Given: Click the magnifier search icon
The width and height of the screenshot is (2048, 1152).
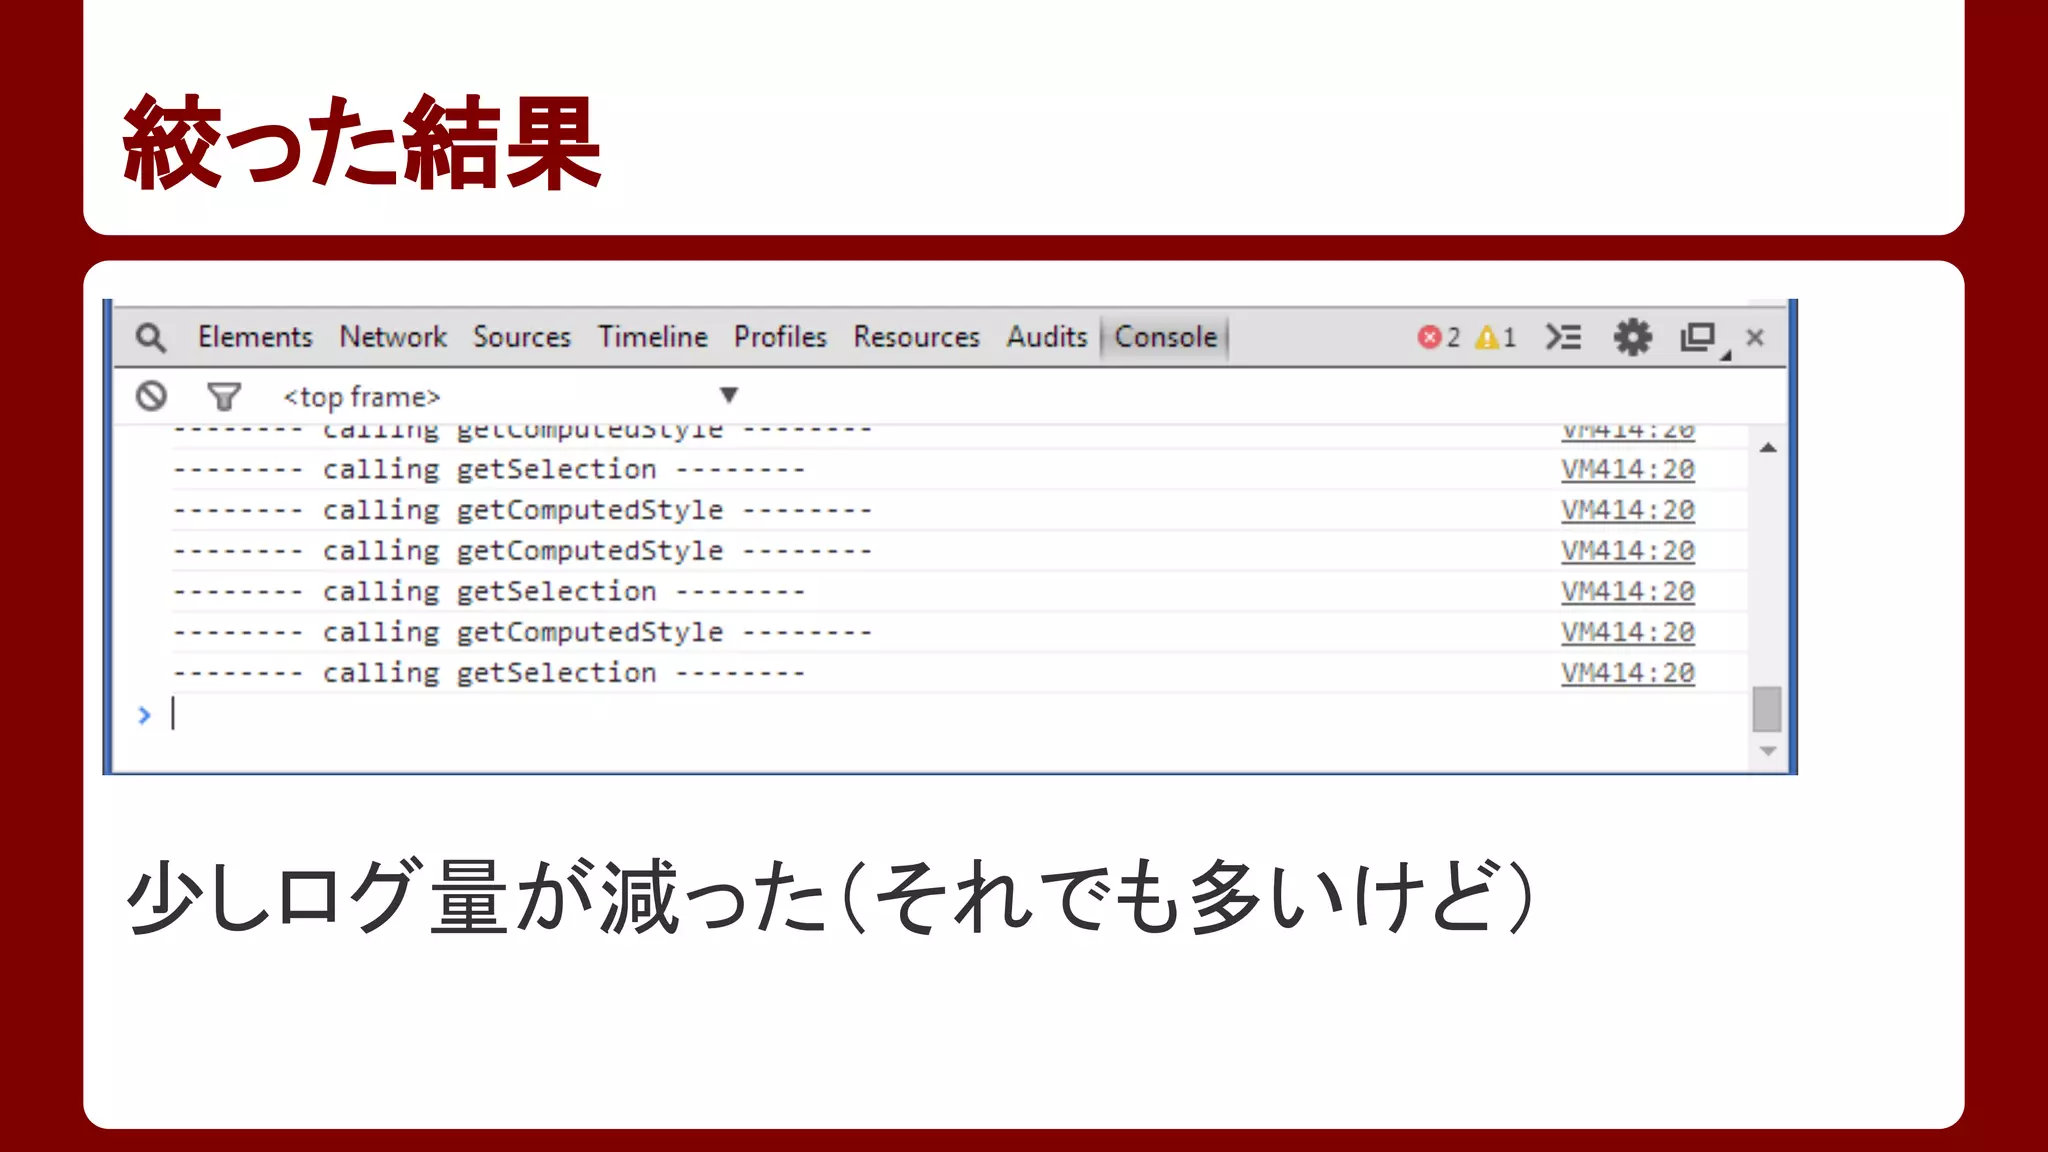Looking at the screenshot, I should tap(151, 338).
